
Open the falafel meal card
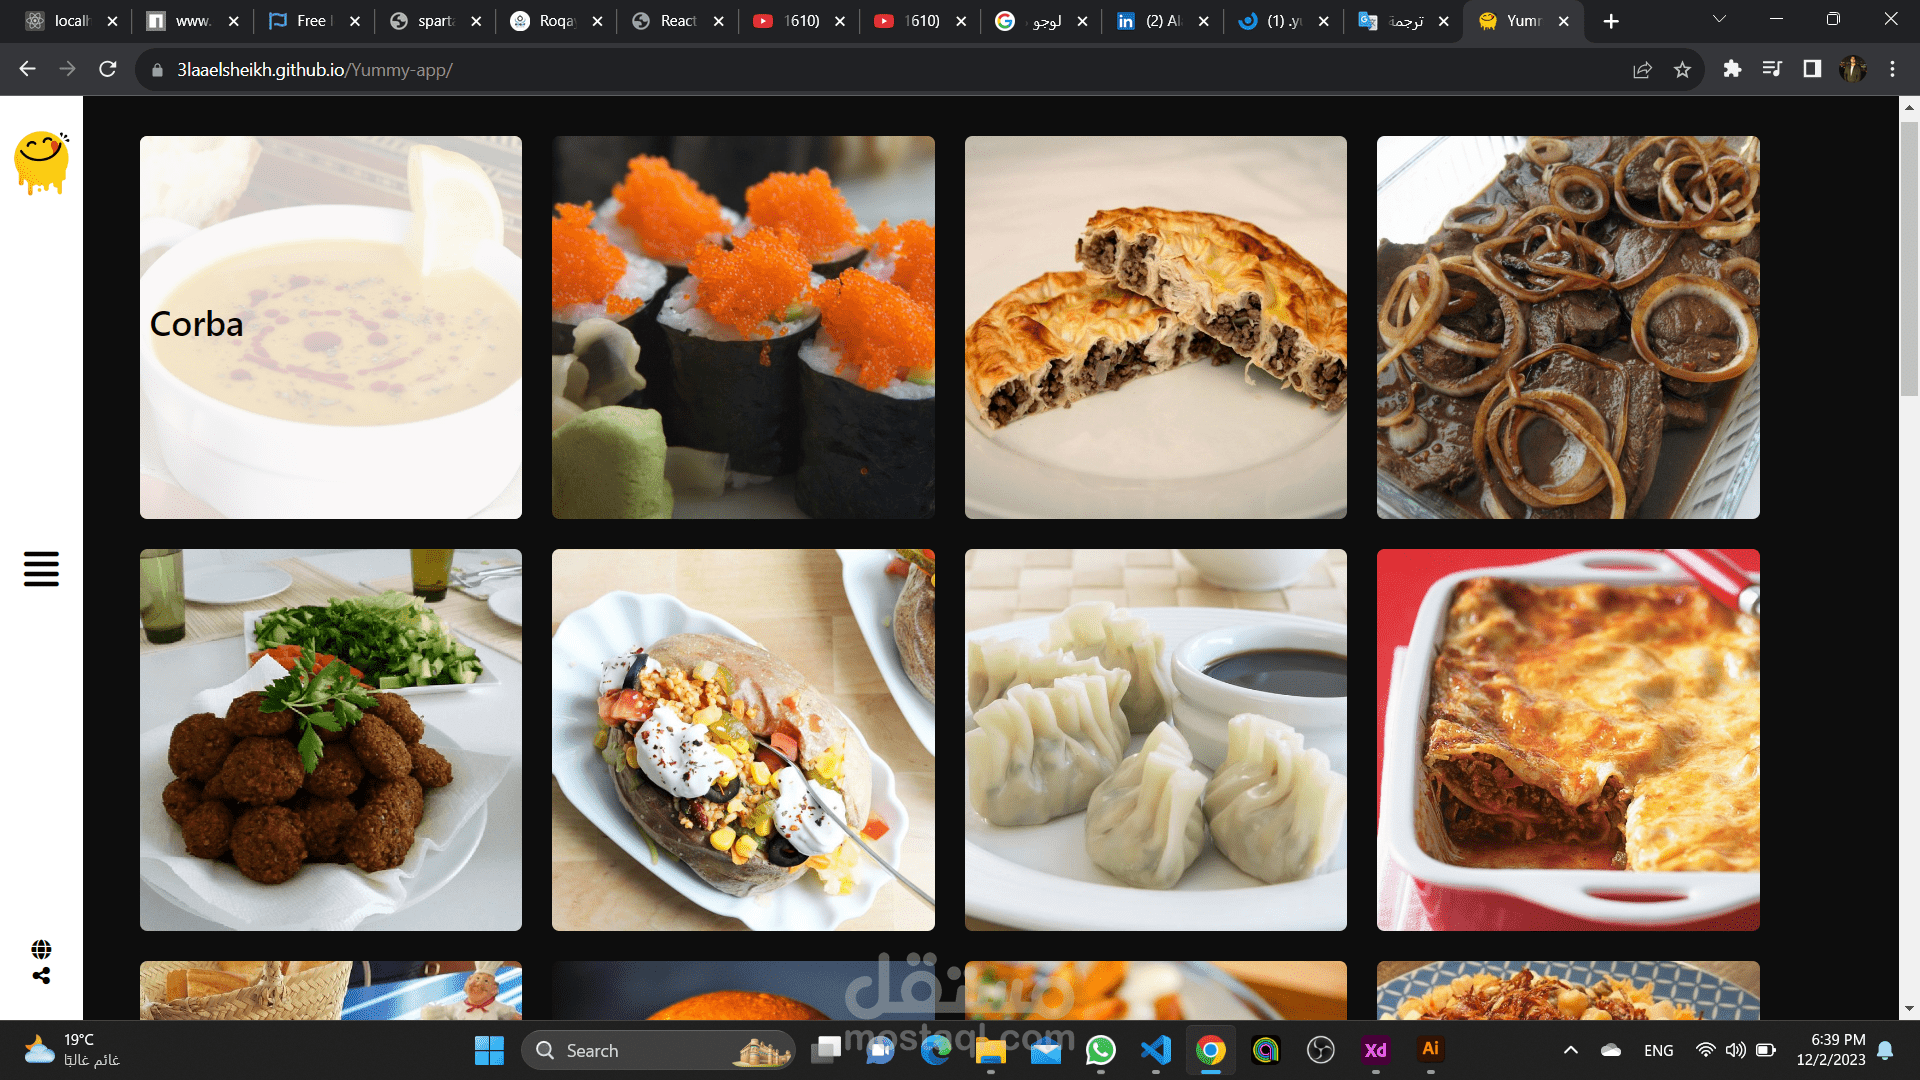pos(331,740)
